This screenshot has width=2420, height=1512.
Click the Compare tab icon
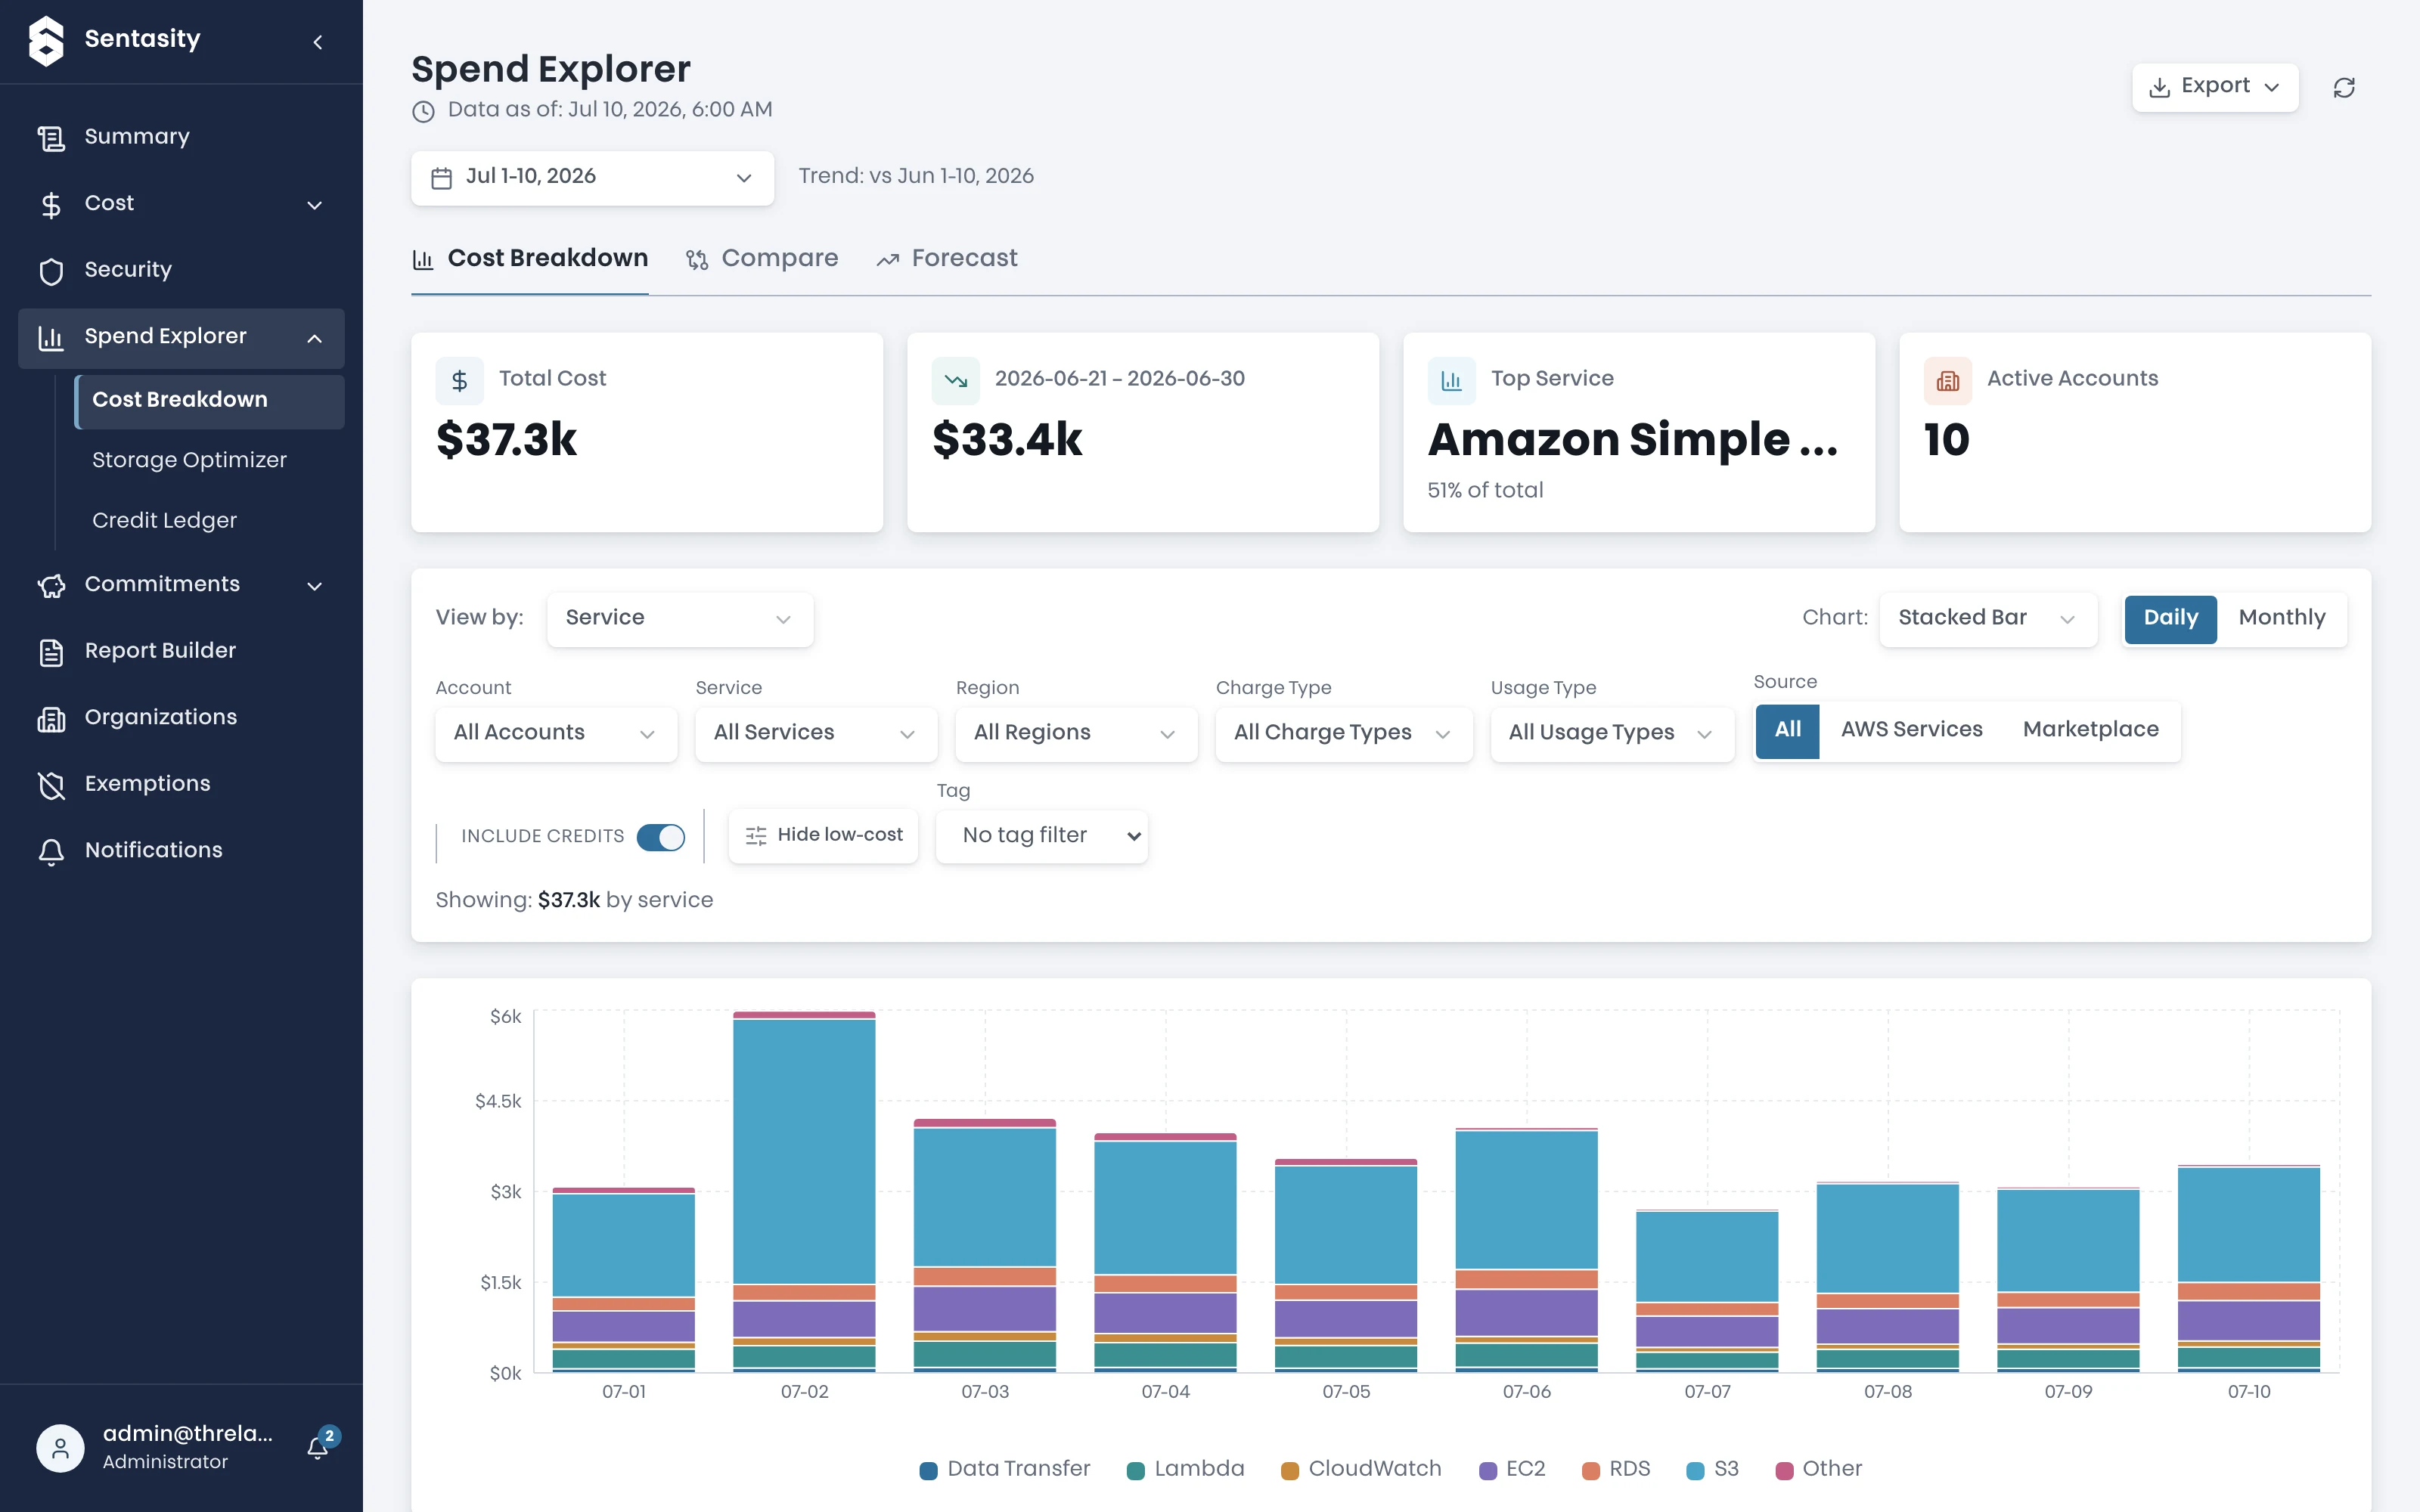tap(697, 260)
